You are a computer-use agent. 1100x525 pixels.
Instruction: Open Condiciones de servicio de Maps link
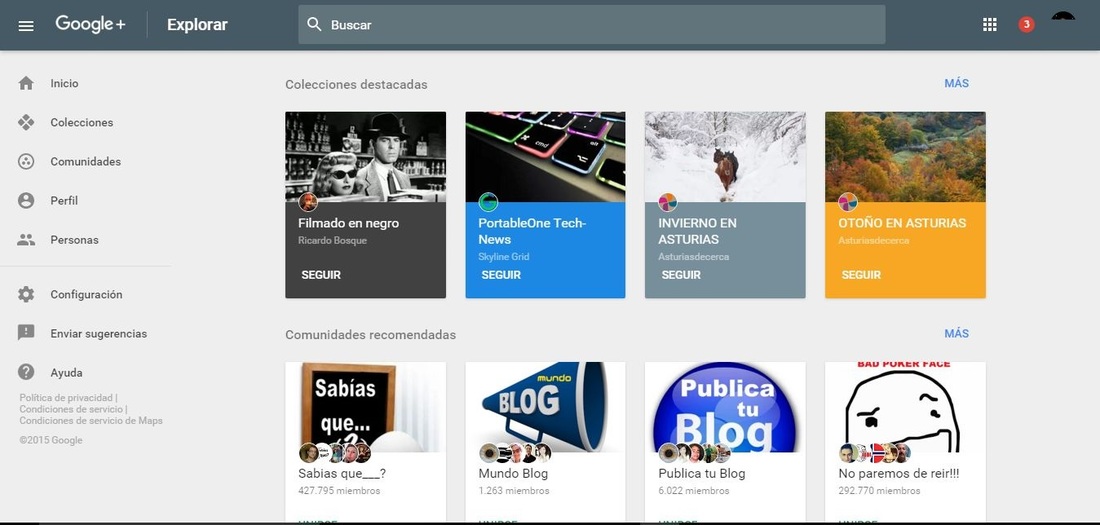(90, 420)
